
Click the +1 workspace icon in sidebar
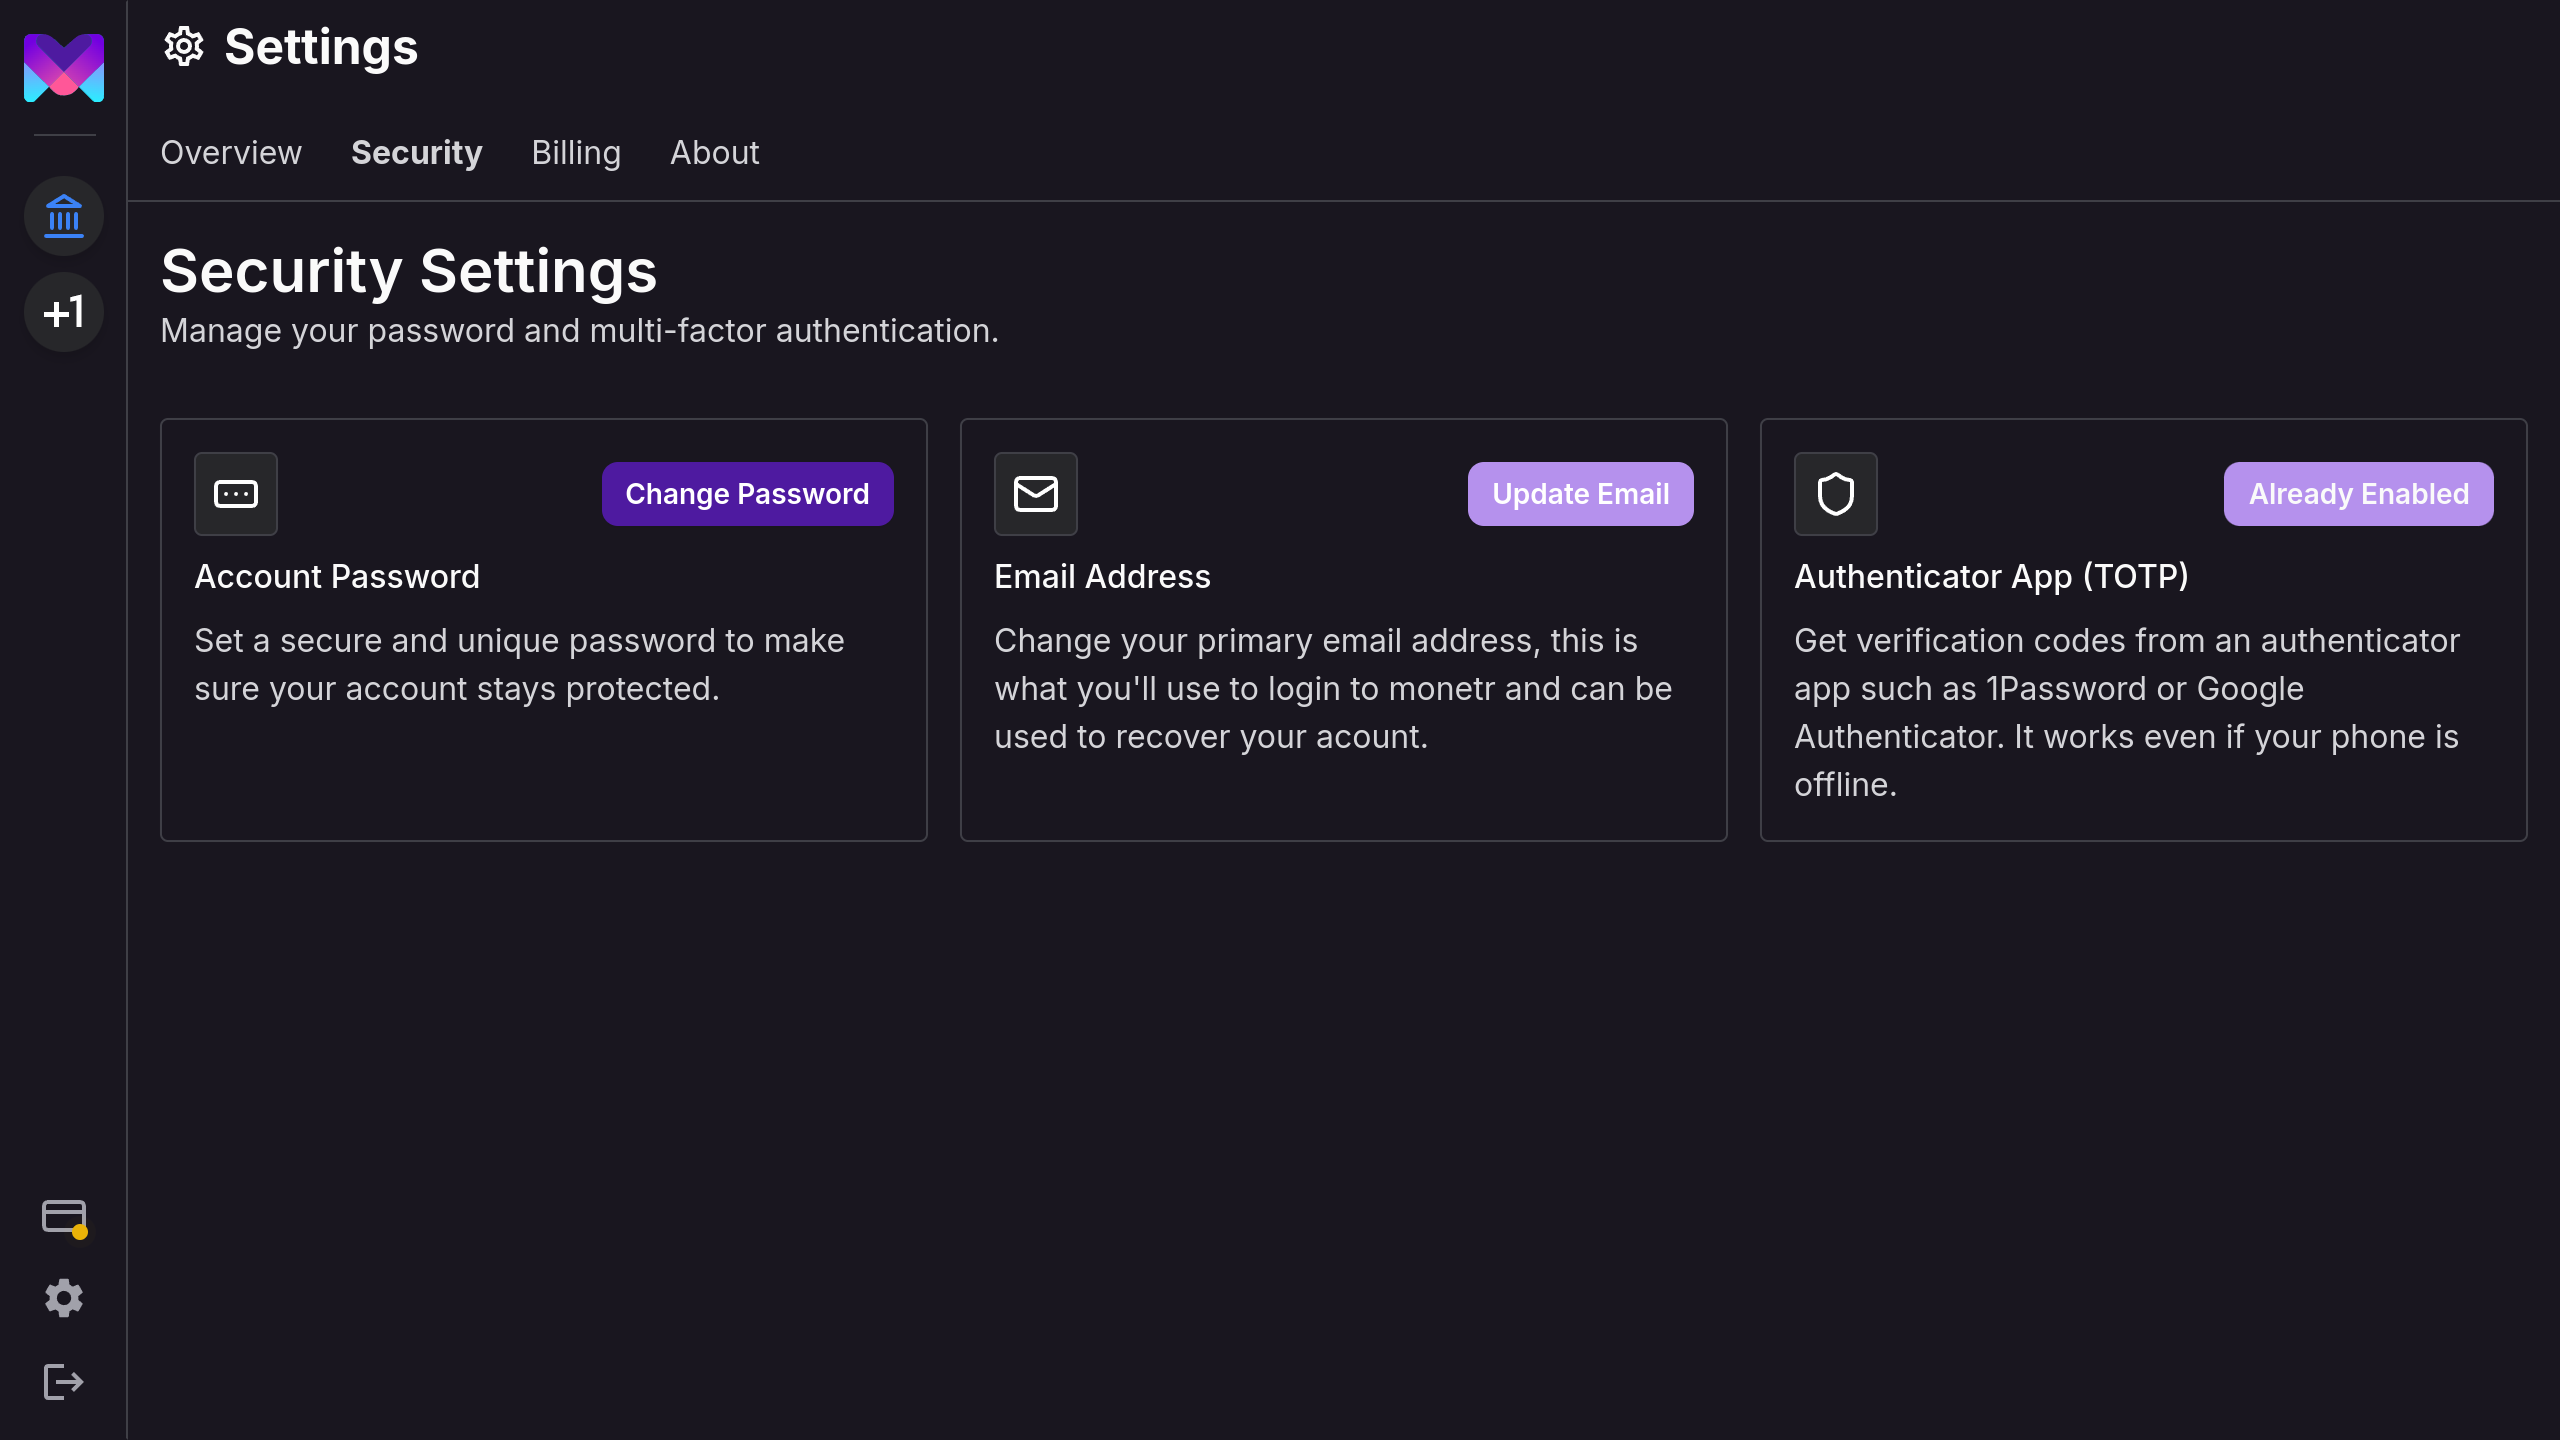click(x=63, y=311)
